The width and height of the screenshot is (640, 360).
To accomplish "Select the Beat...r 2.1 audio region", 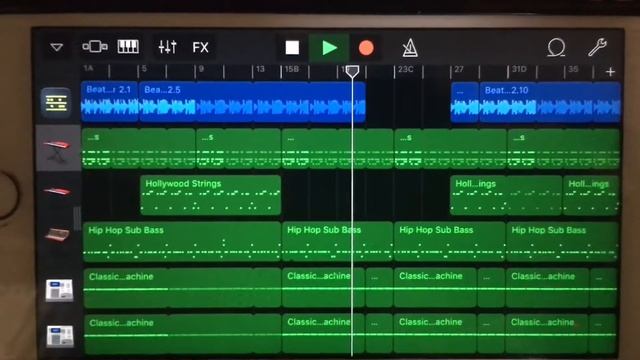I will coord(109,102).
